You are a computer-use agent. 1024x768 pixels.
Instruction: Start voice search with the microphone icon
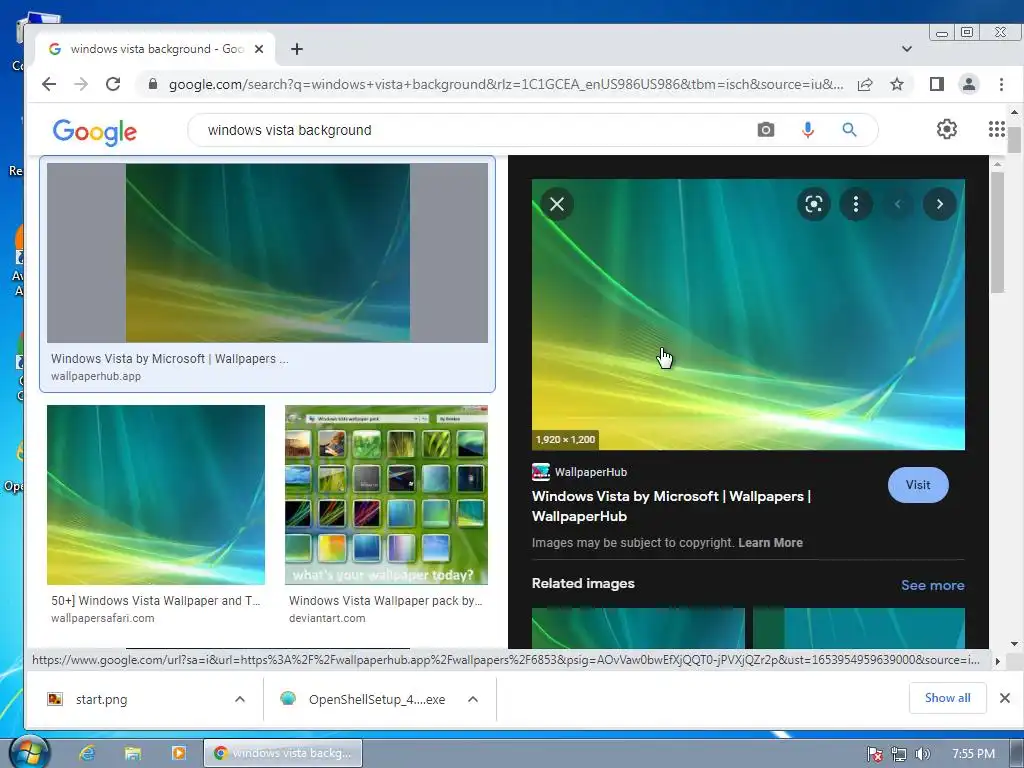point(808,130)
